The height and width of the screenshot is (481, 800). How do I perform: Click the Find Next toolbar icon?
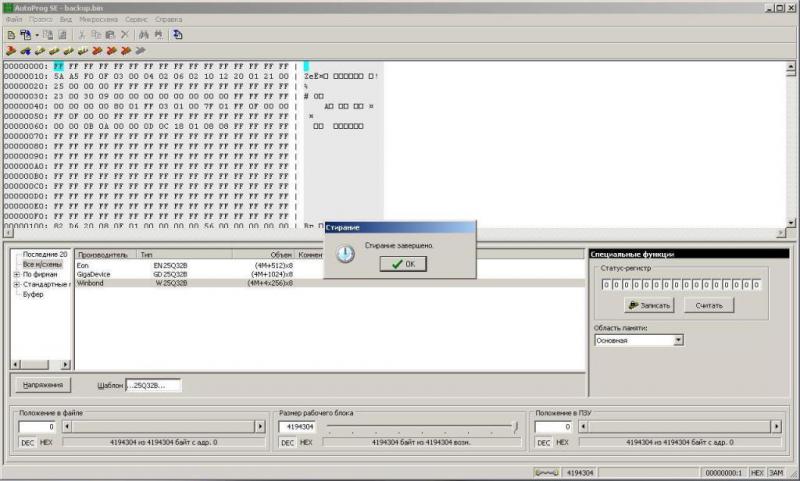(159, 35)
